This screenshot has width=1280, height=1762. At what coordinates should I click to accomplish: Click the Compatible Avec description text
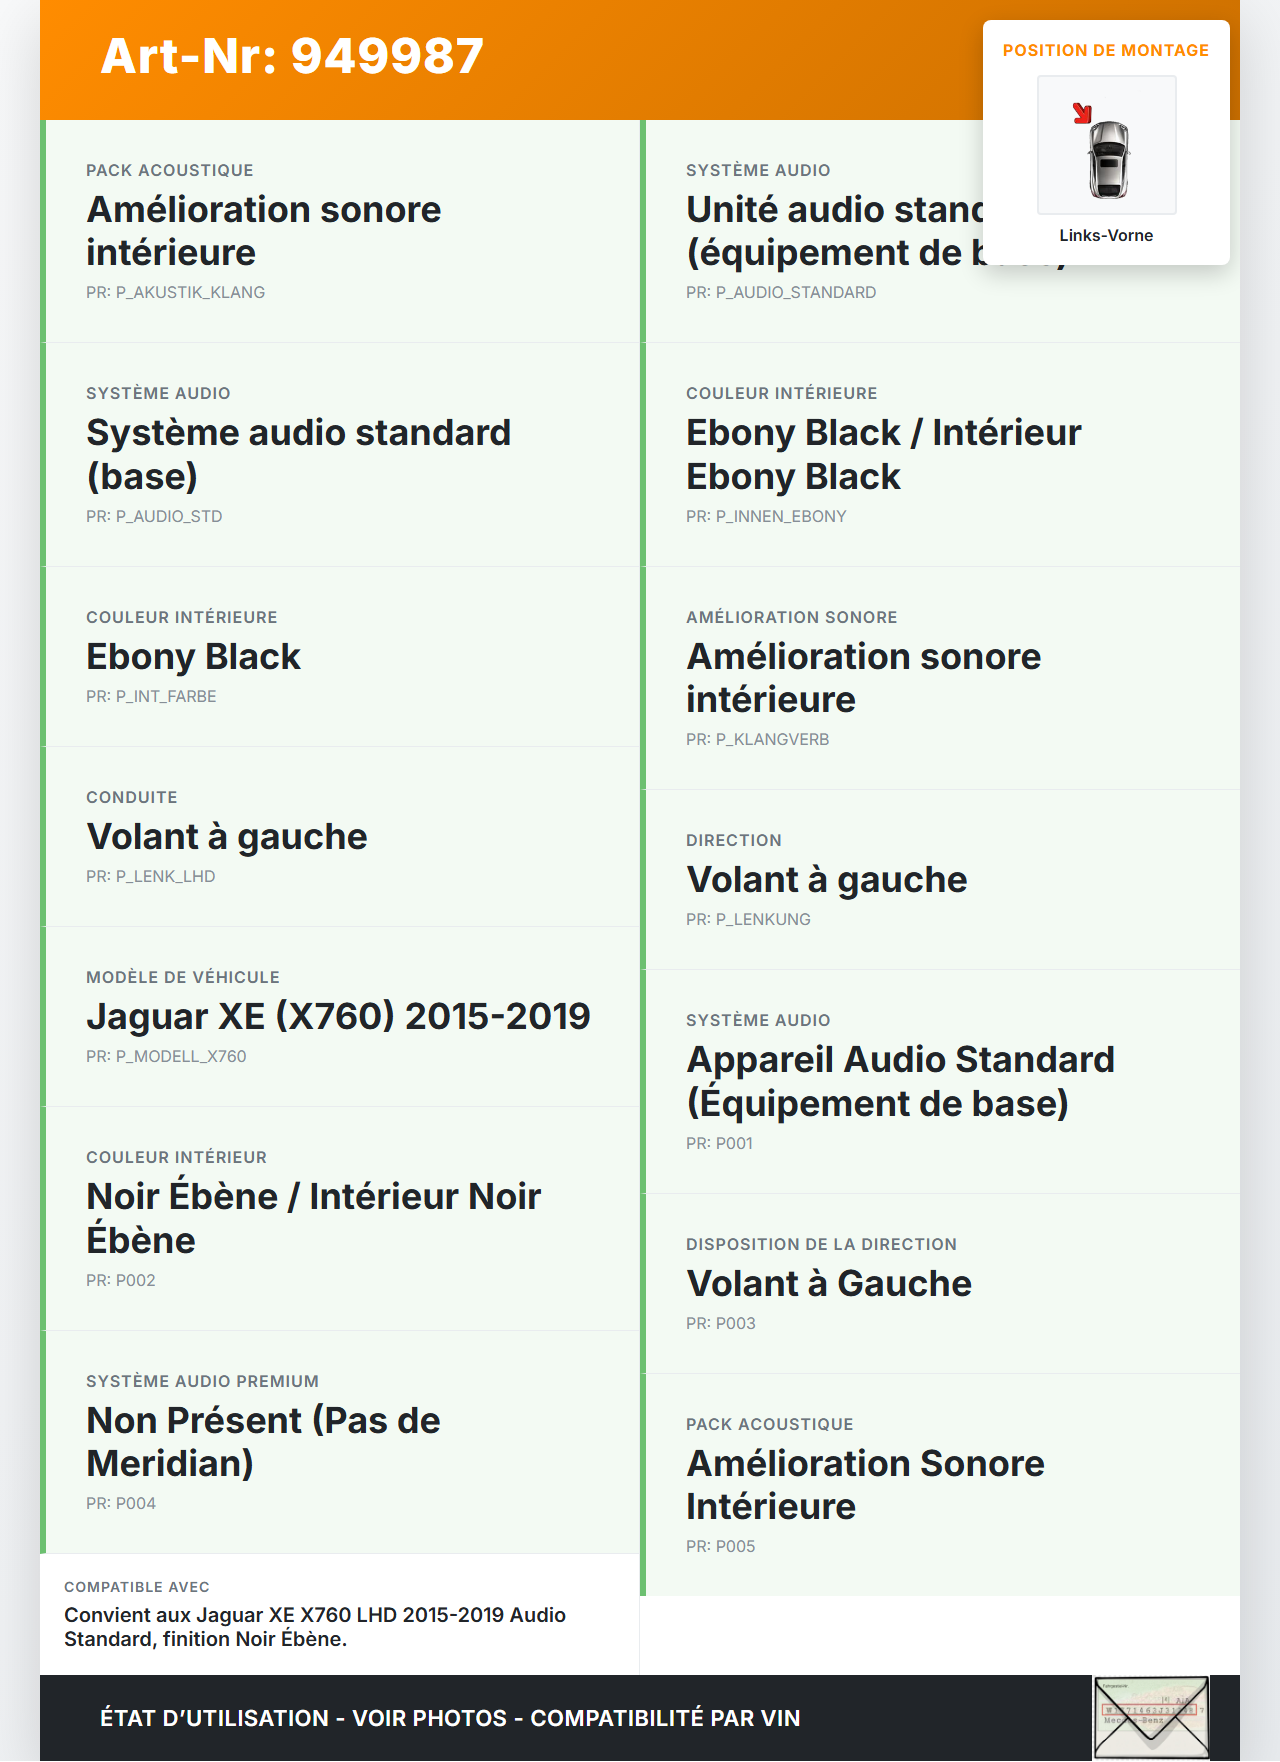[x=315, y=1627]
